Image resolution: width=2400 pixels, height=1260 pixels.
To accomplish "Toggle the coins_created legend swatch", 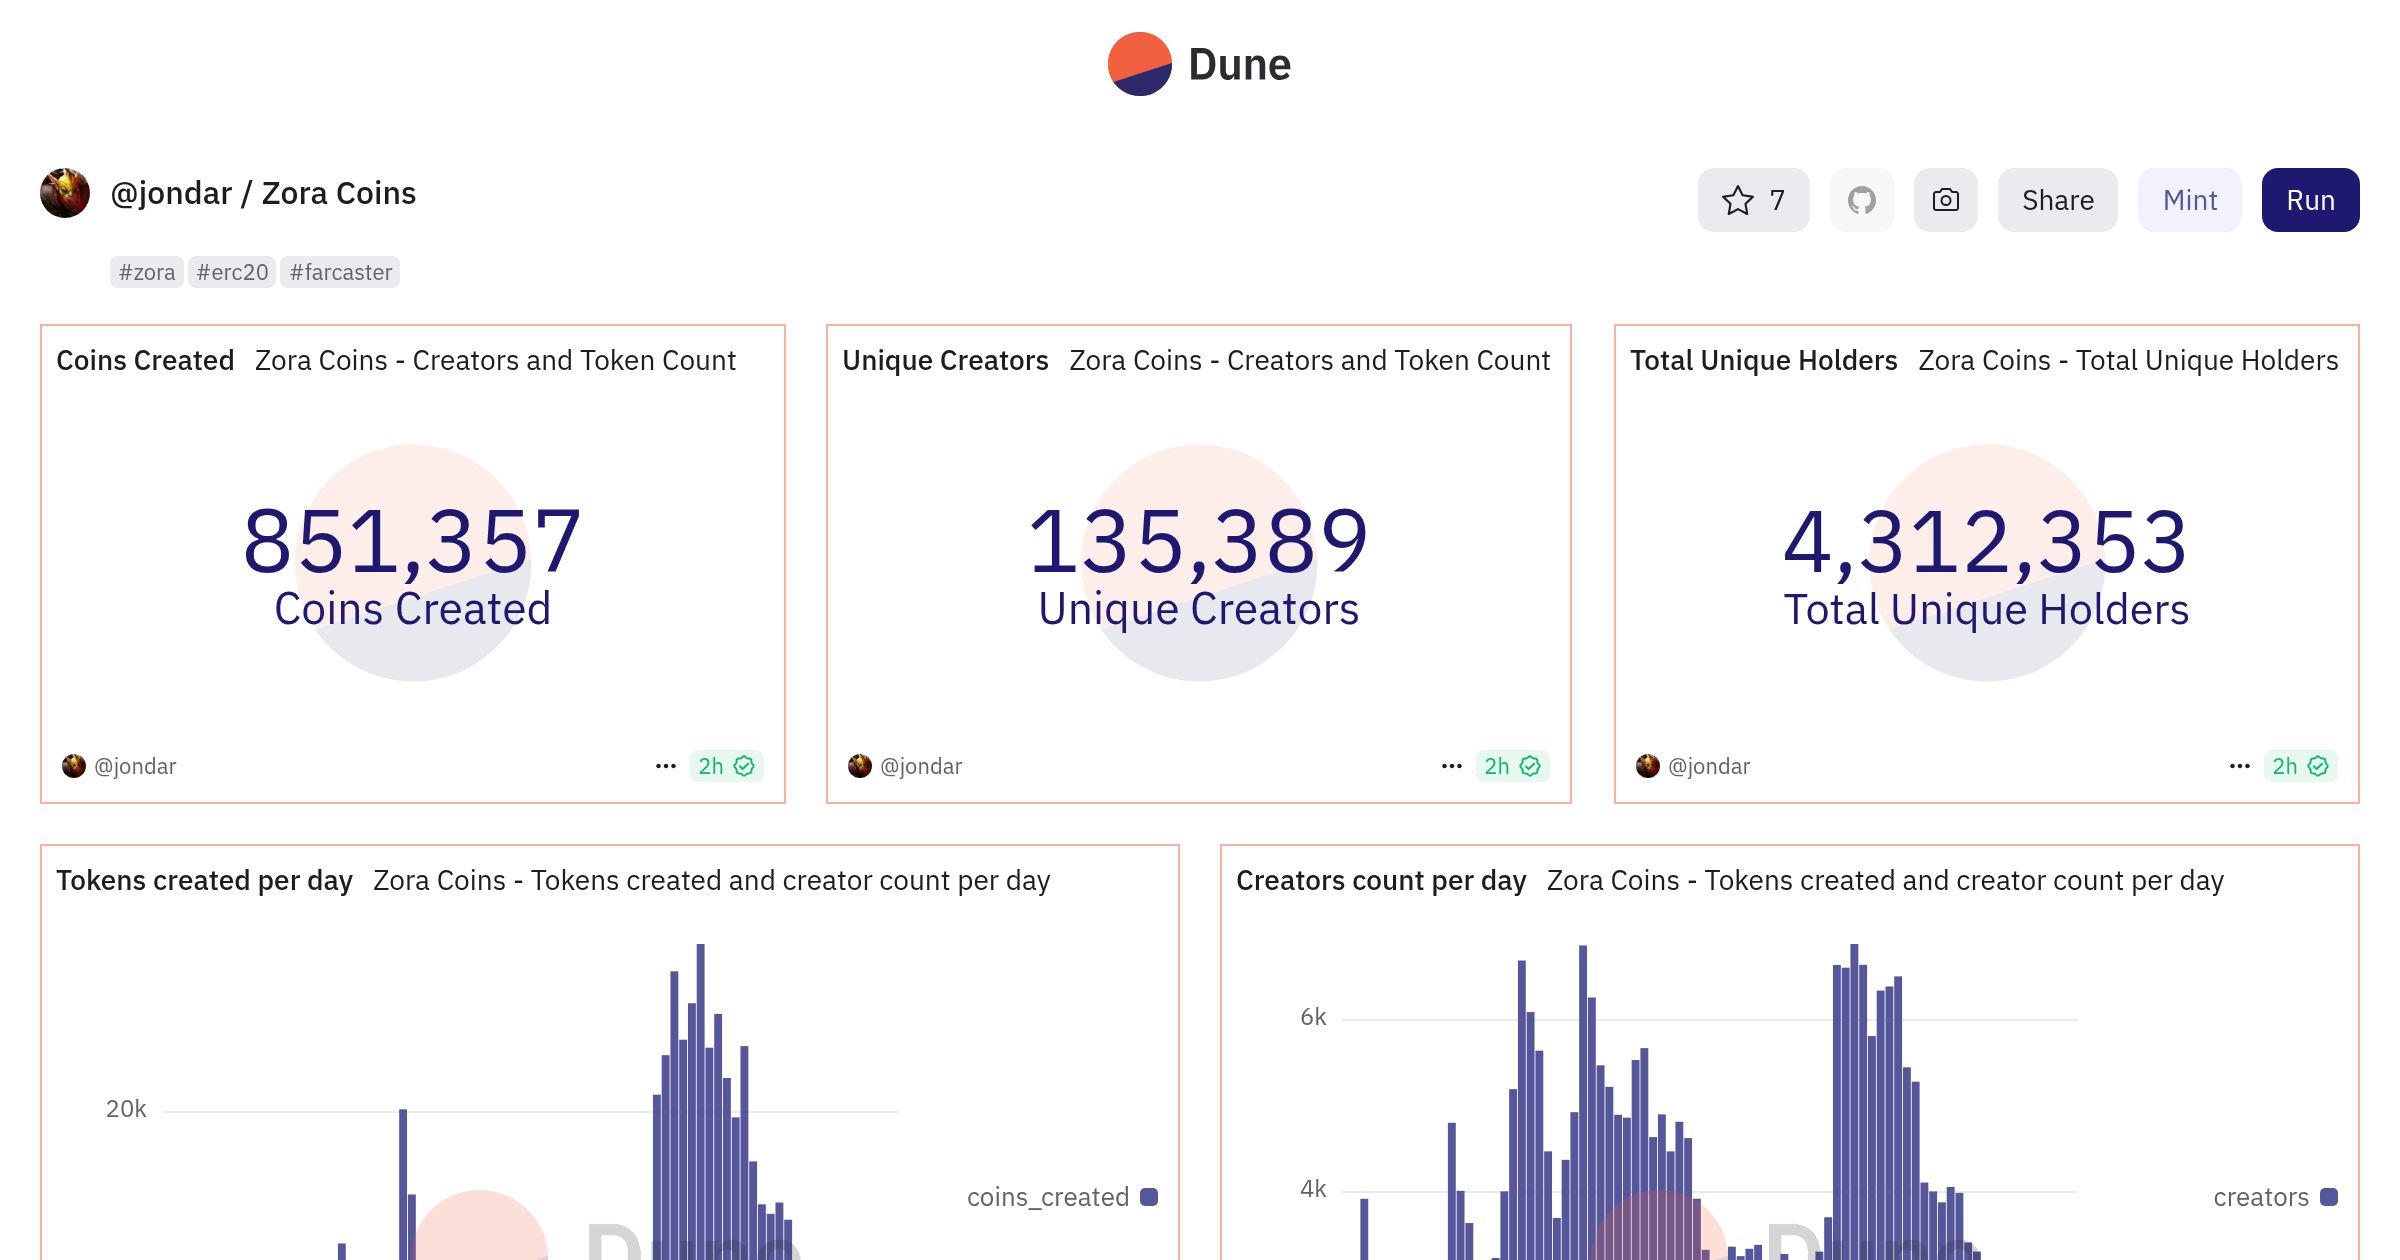I will click(1149, 1197).
